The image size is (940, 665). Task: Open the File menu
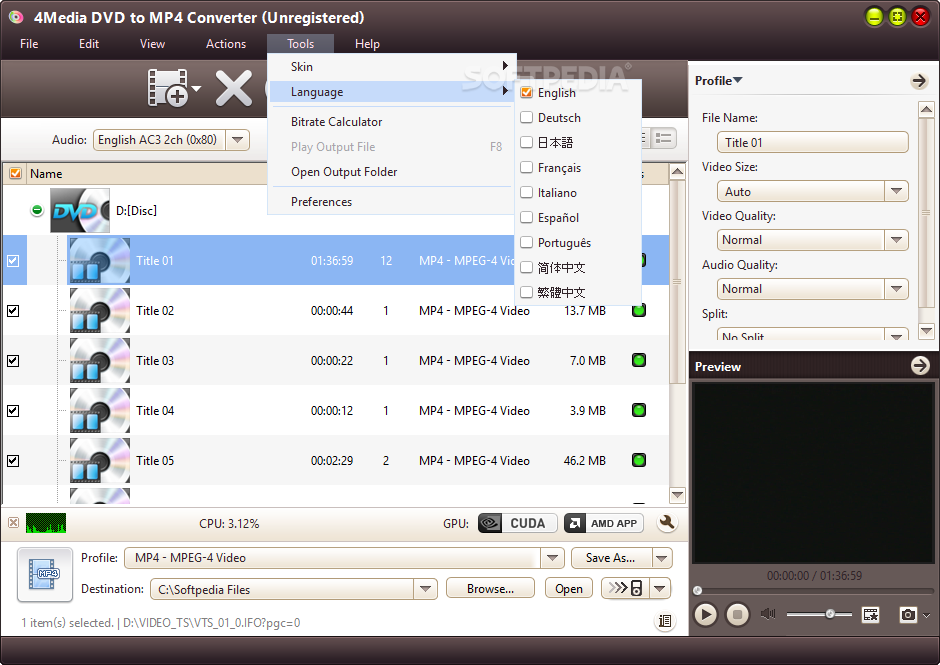point(29,44)
